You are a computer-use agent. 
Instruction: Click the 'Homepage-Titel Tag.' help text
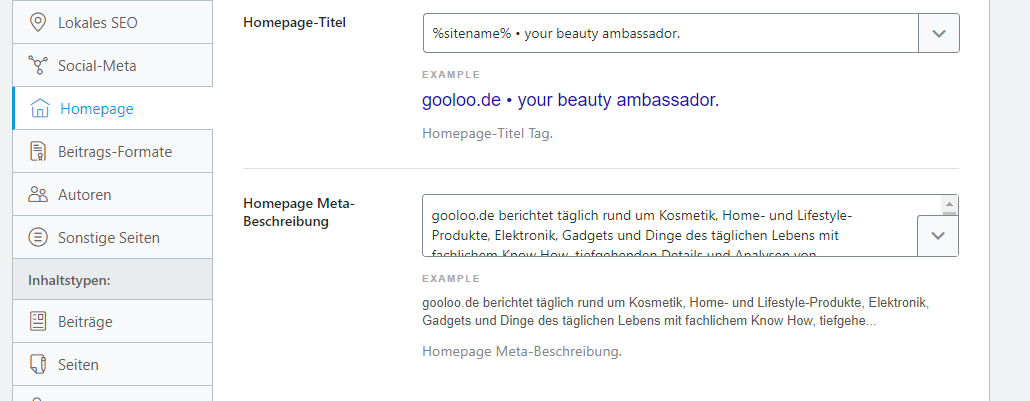487,133
